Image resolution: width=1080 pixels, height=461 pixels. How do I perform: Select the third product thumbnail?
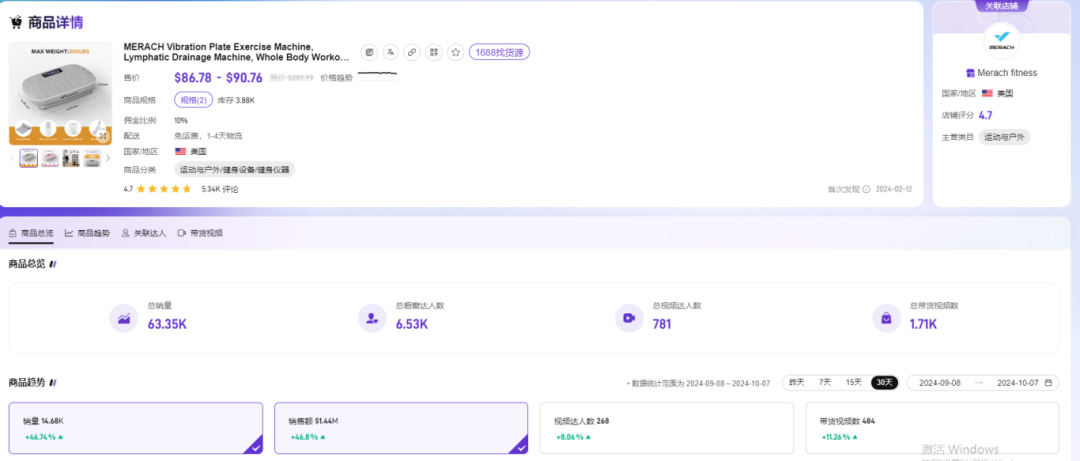click(x=71, y=158)
